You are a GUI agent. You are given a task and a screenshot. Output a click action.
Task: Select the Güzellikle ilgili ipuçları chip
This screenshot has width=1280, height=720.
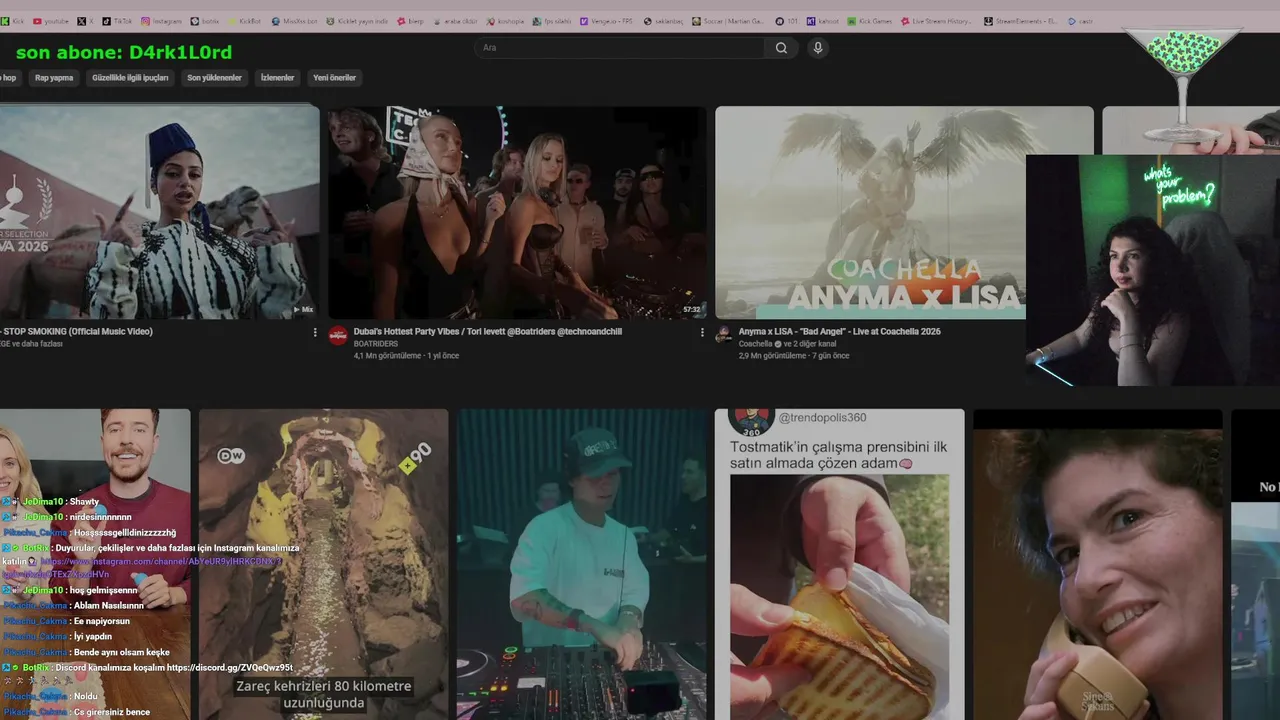click(130, 77)
